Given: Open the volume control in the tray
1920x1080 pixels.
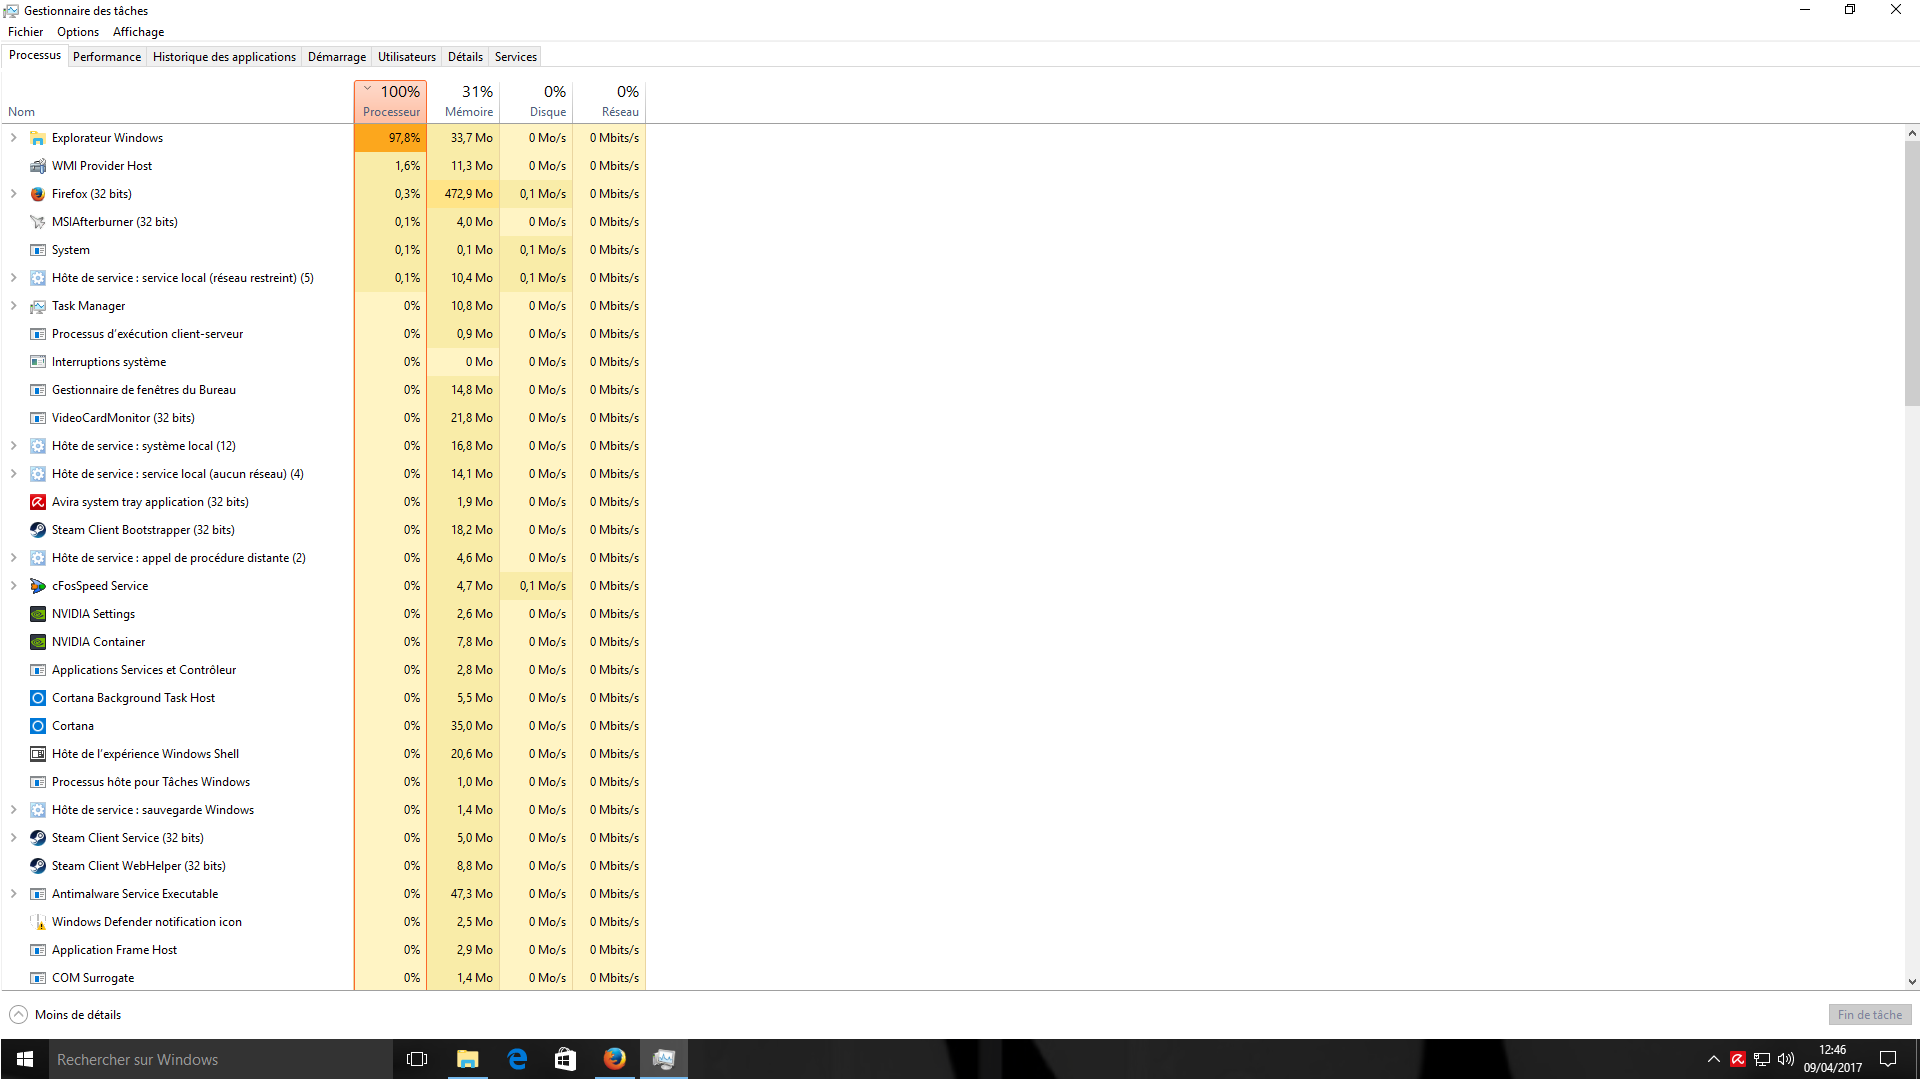Looking at the screenshot, I should (x=1786, y=1059).
